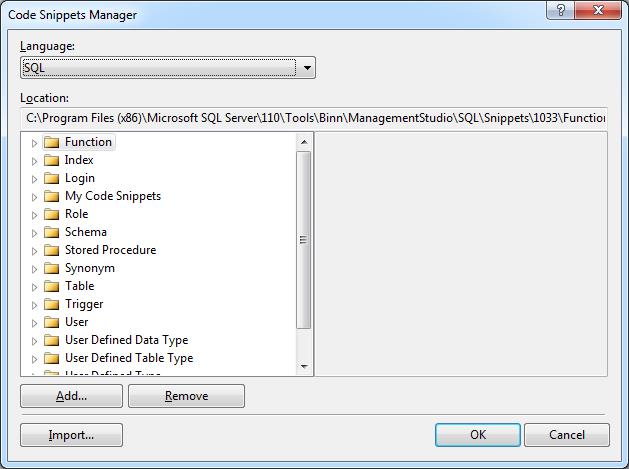Expand the Schema folder node
The image size is (629, 469).
click(34, 232)
